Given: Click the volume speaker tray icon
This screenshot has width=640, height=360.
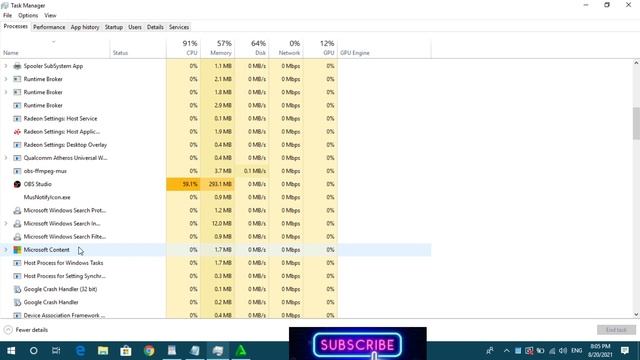Looking at the screenshot, I should click(563, 351).
